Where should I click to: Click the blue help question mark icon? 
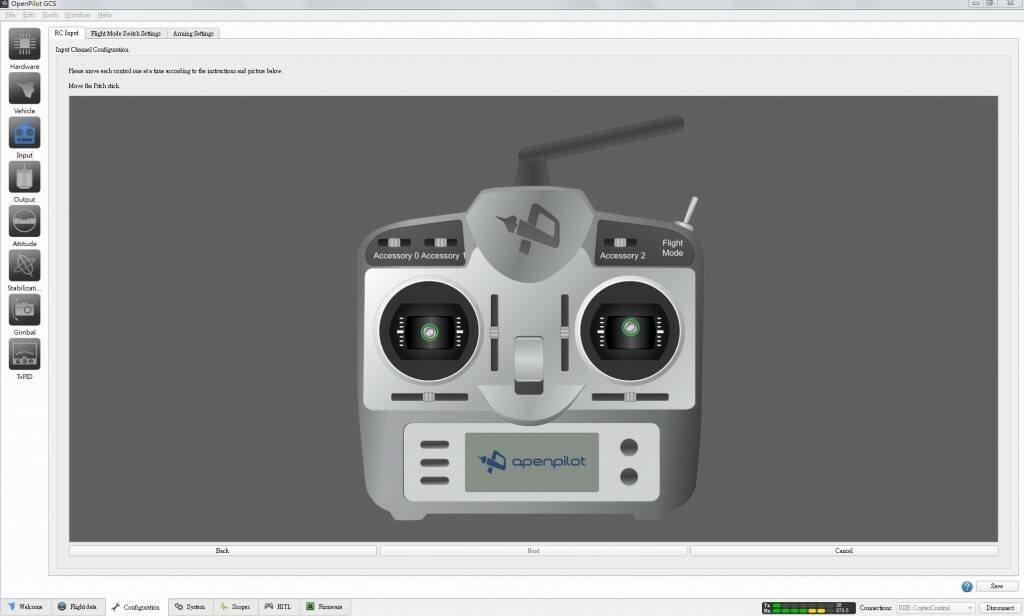click(x=967, y=587)
